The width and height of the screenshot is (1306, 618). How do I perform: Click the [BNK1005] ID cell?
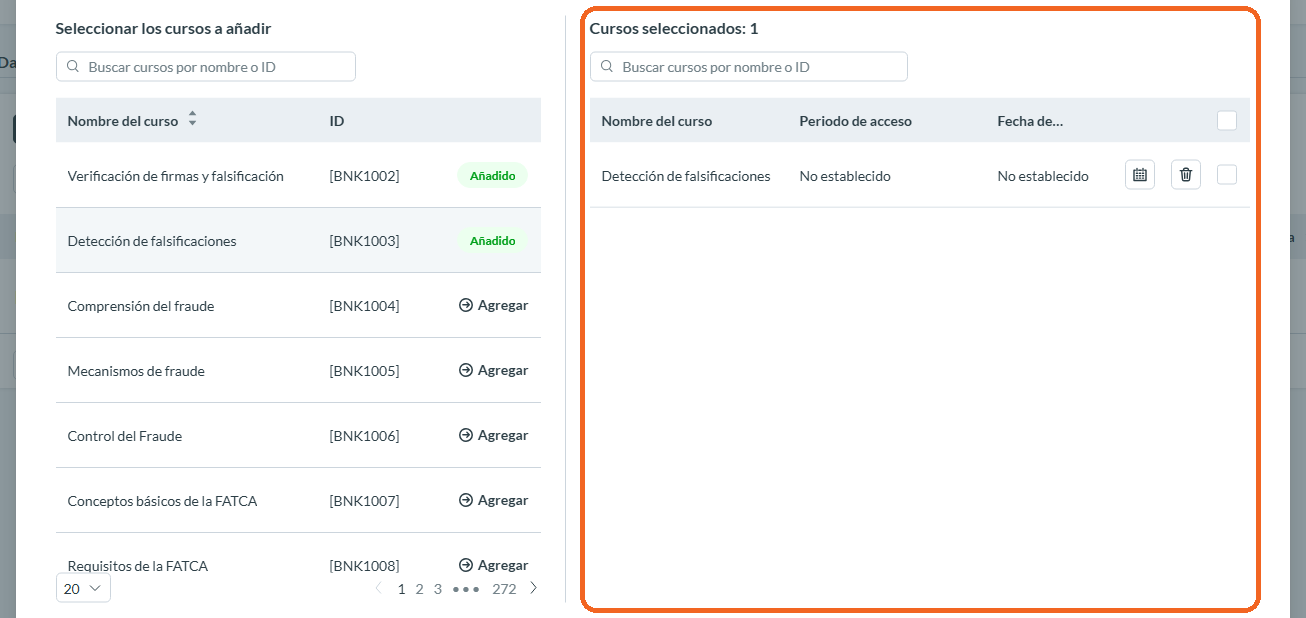click(x=364, y=371)
